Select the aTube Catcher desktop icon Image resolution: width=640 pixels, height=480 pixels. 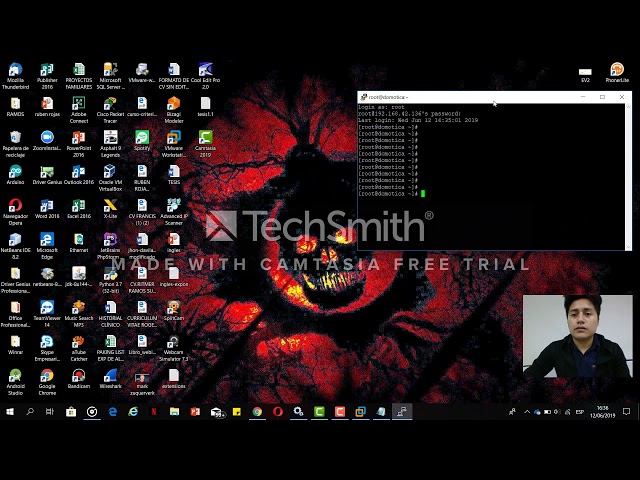tap(78, 348)
